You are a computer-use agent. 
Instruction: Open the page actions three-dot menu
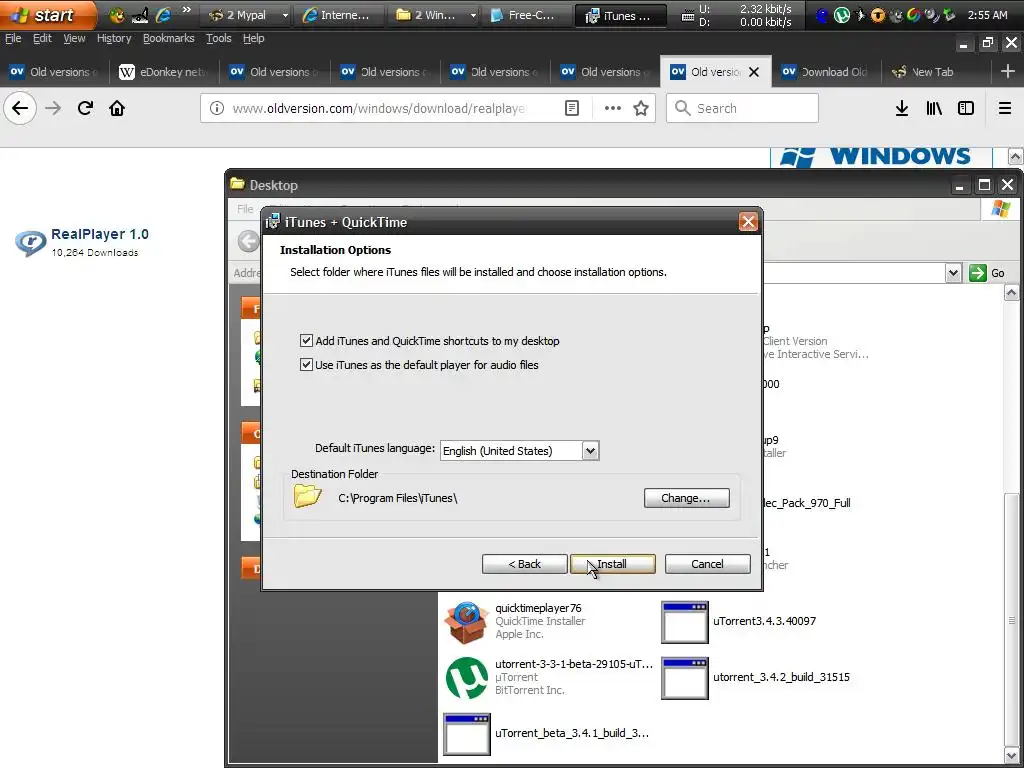613,108
